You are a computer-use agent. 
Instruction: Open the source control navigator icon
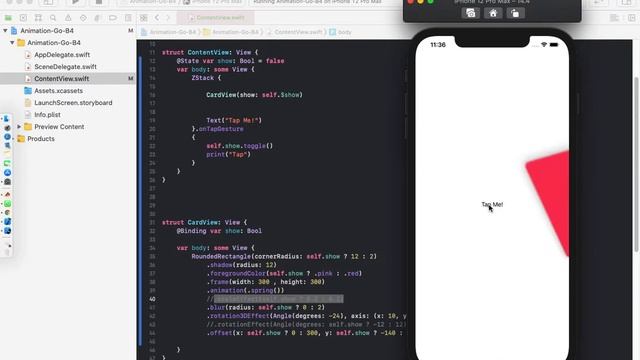(23, 18)
